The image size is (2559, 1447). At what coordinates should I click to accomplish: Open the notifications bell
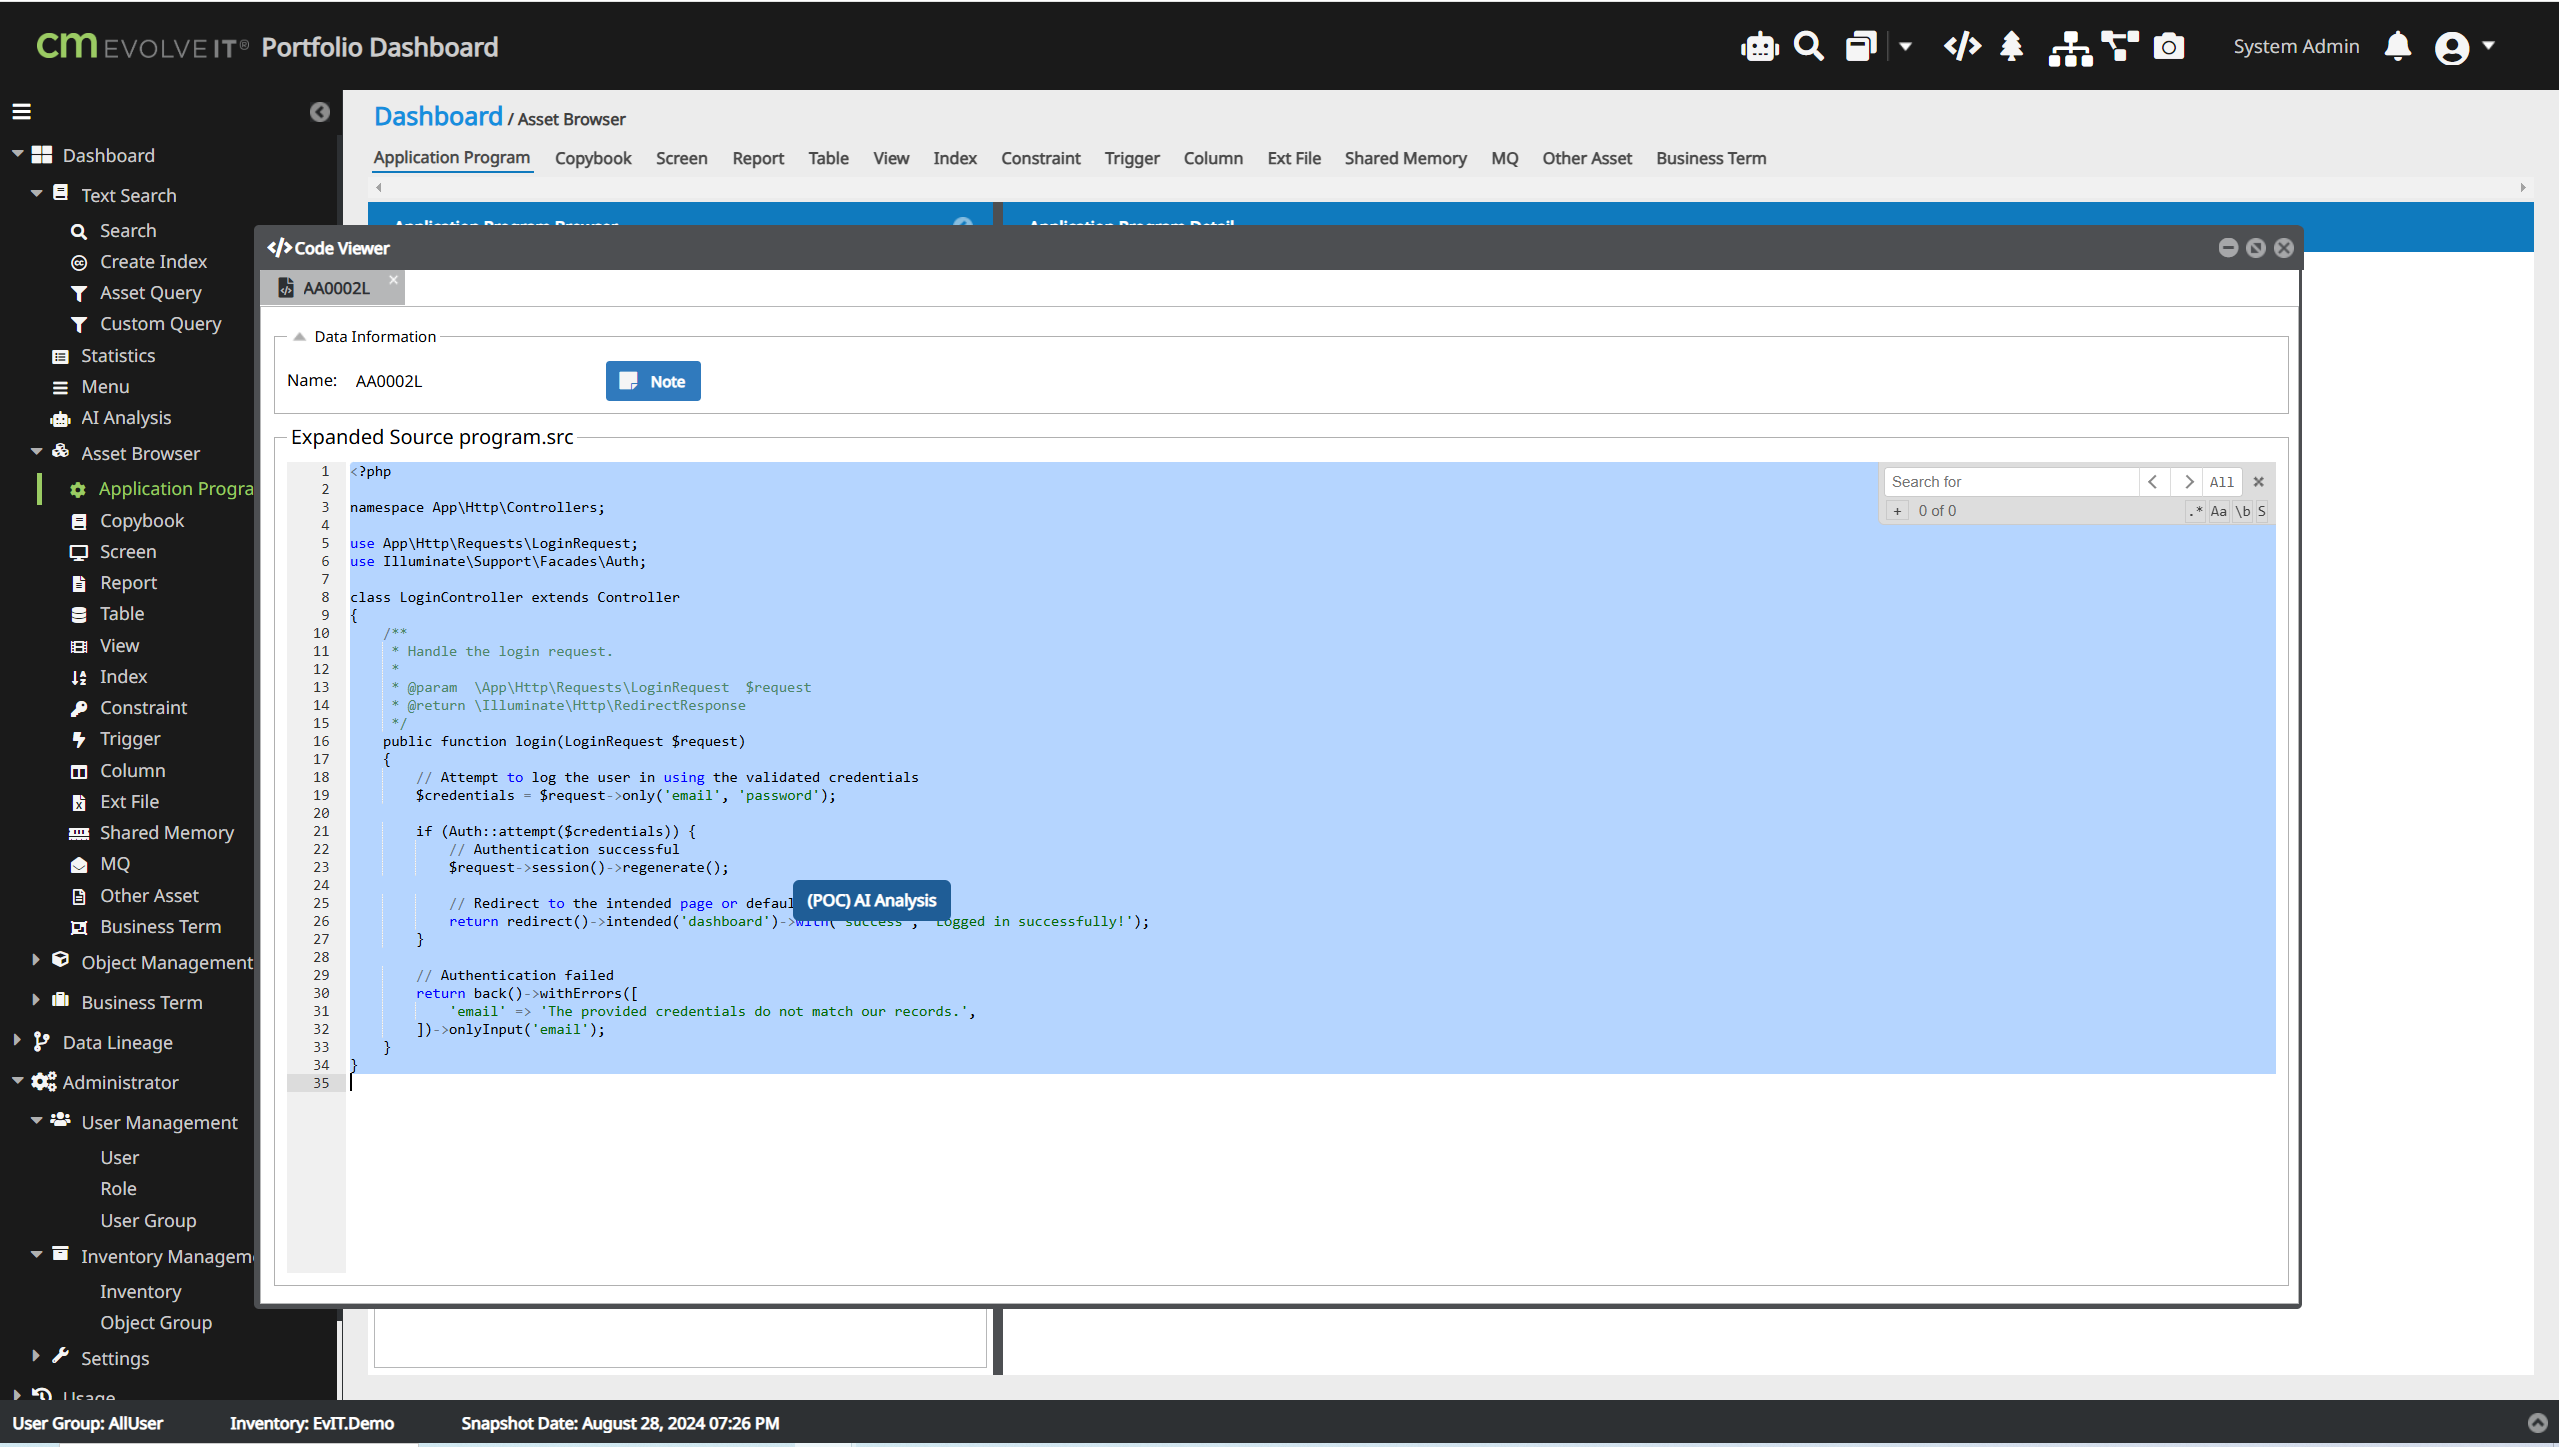coord(2397,46)
